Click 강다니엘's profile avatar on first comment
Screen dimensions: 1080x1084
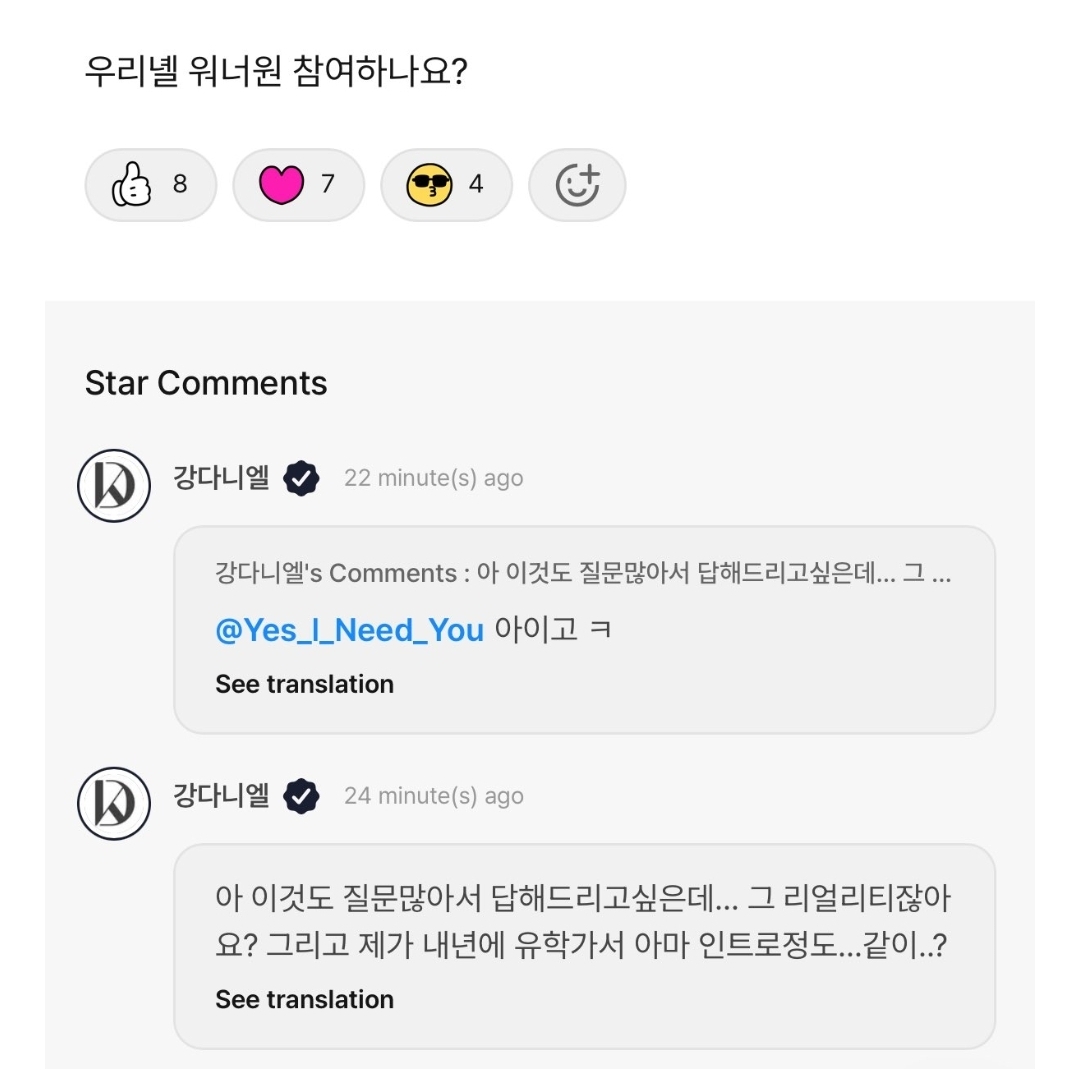coord(113,478)
